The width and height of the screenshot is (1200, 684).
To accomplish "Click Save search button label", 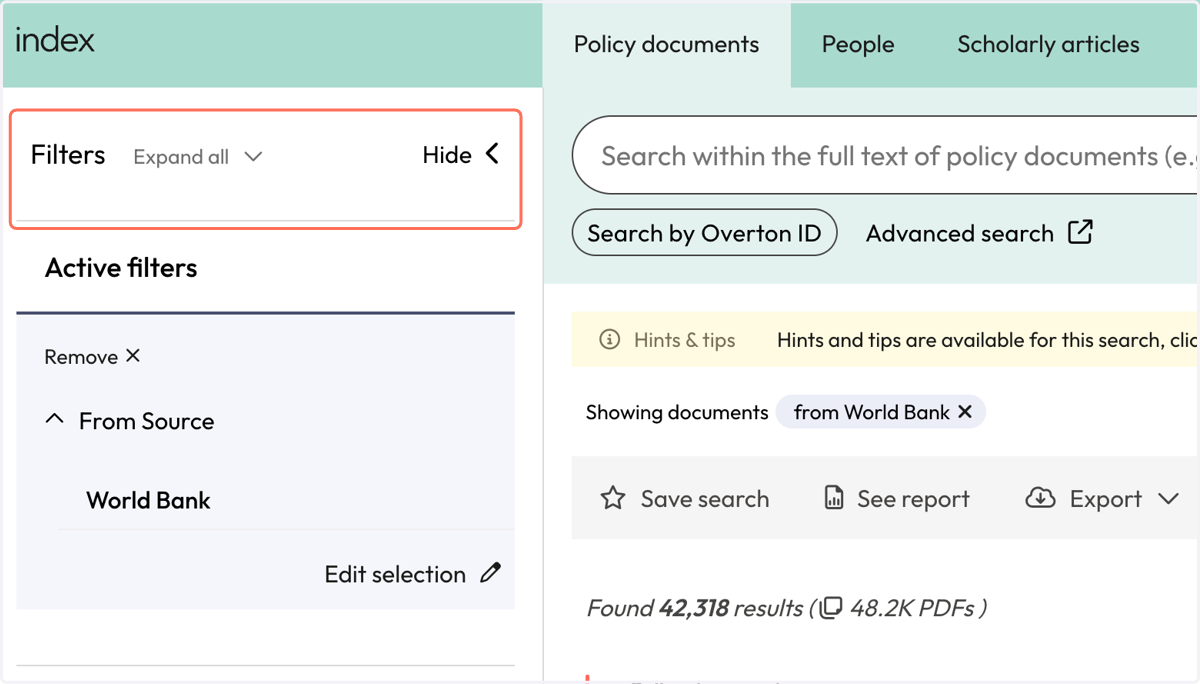I will [x=705, y=499].
